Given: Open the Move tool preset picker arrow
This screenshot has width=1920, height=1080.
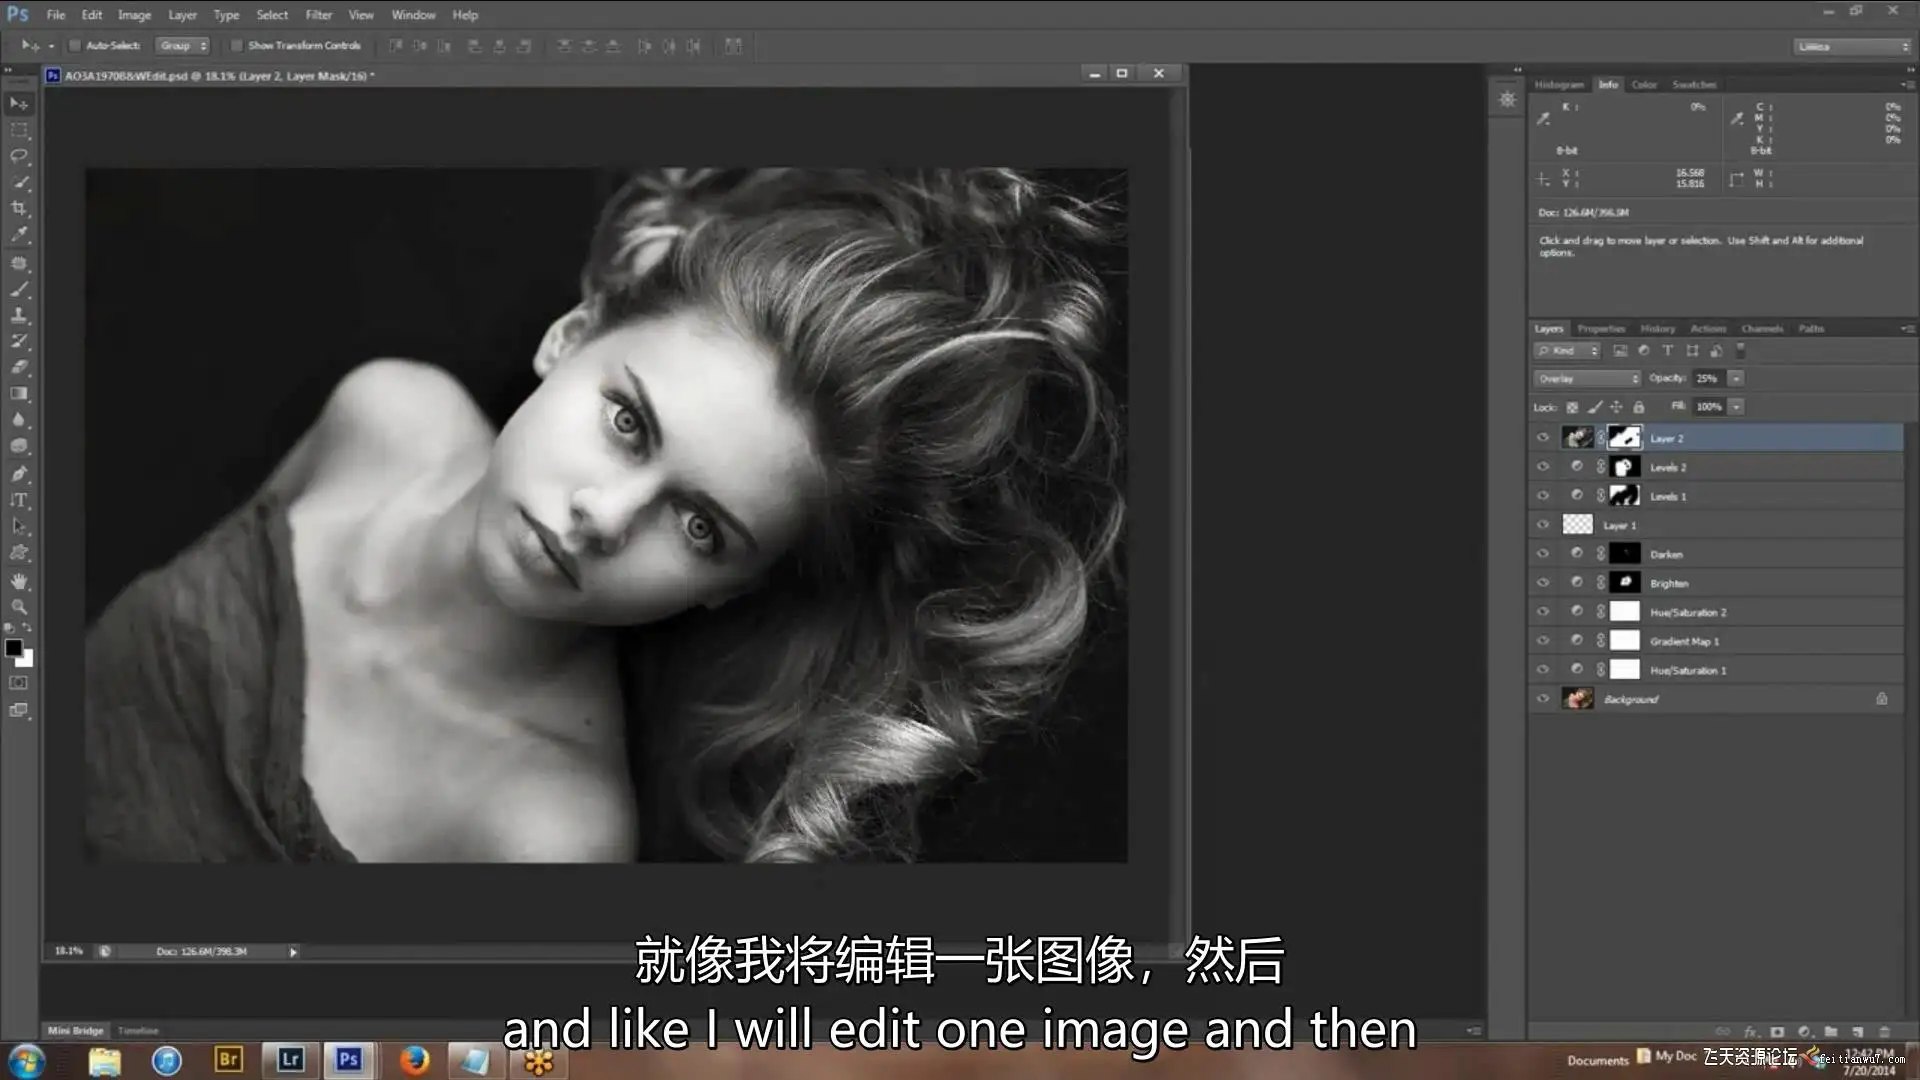Looking at the screenshot, I should pos(51,46).
